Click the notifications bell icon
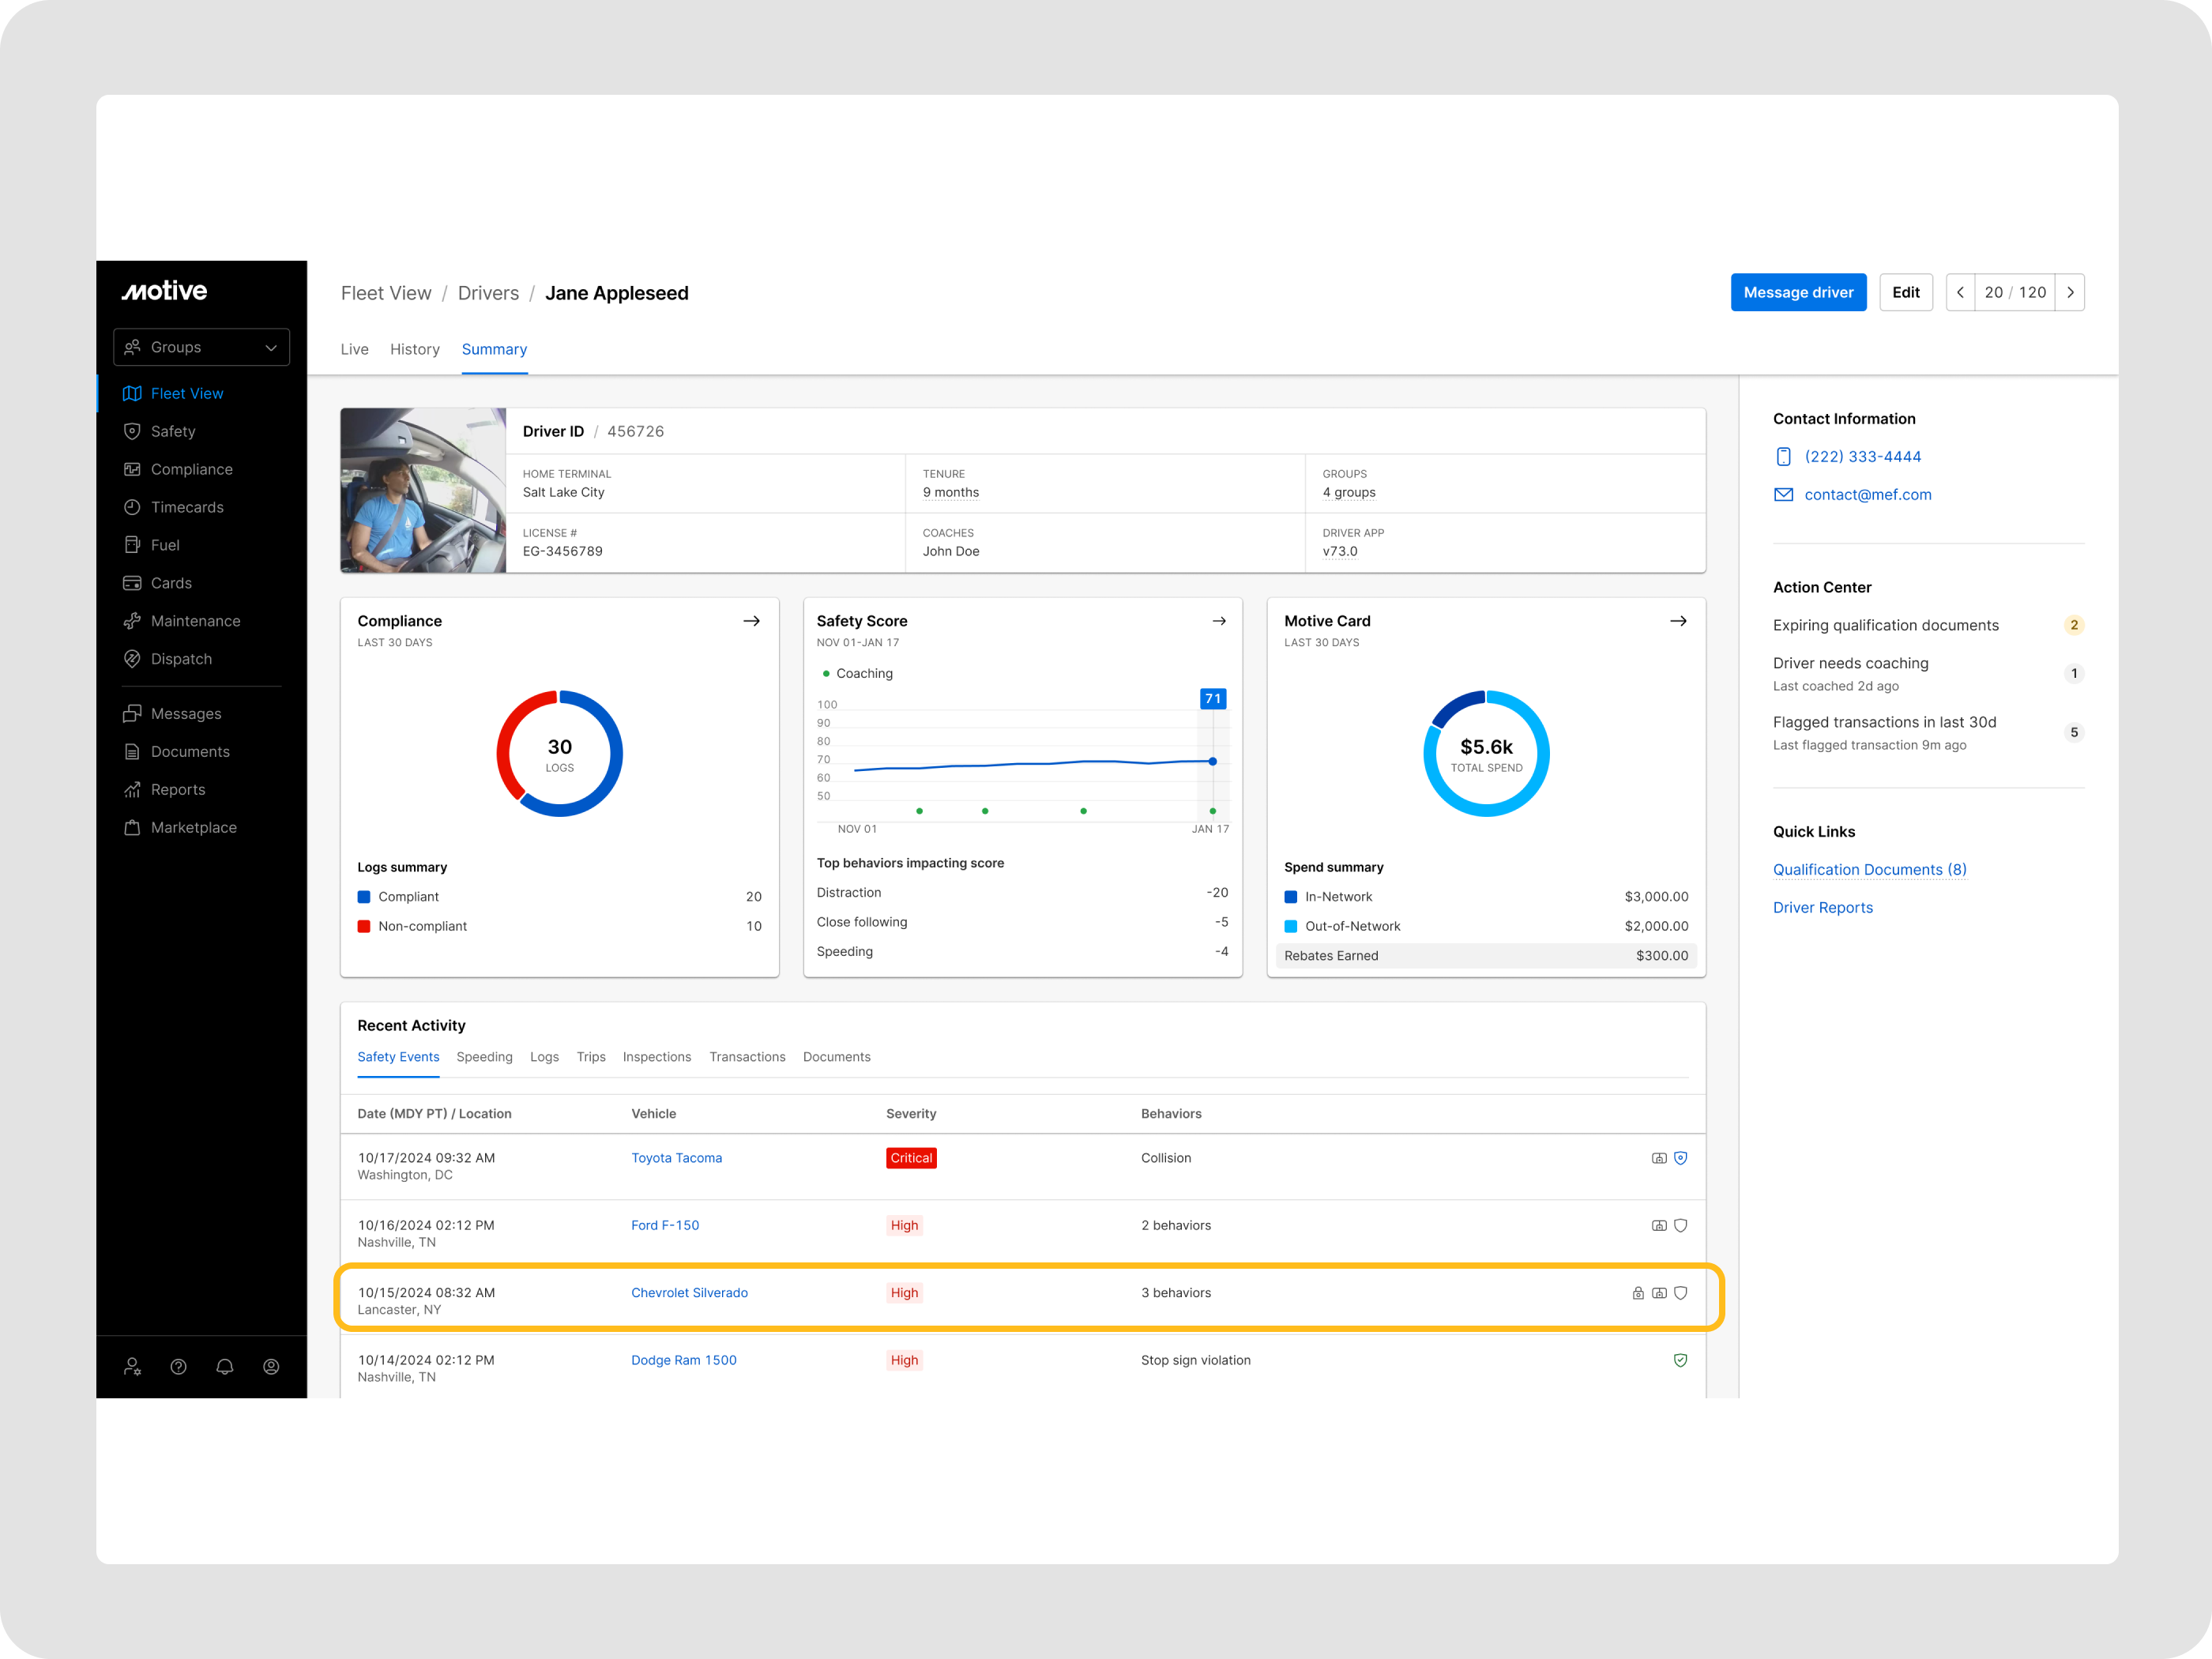 tap(225, 1366)
